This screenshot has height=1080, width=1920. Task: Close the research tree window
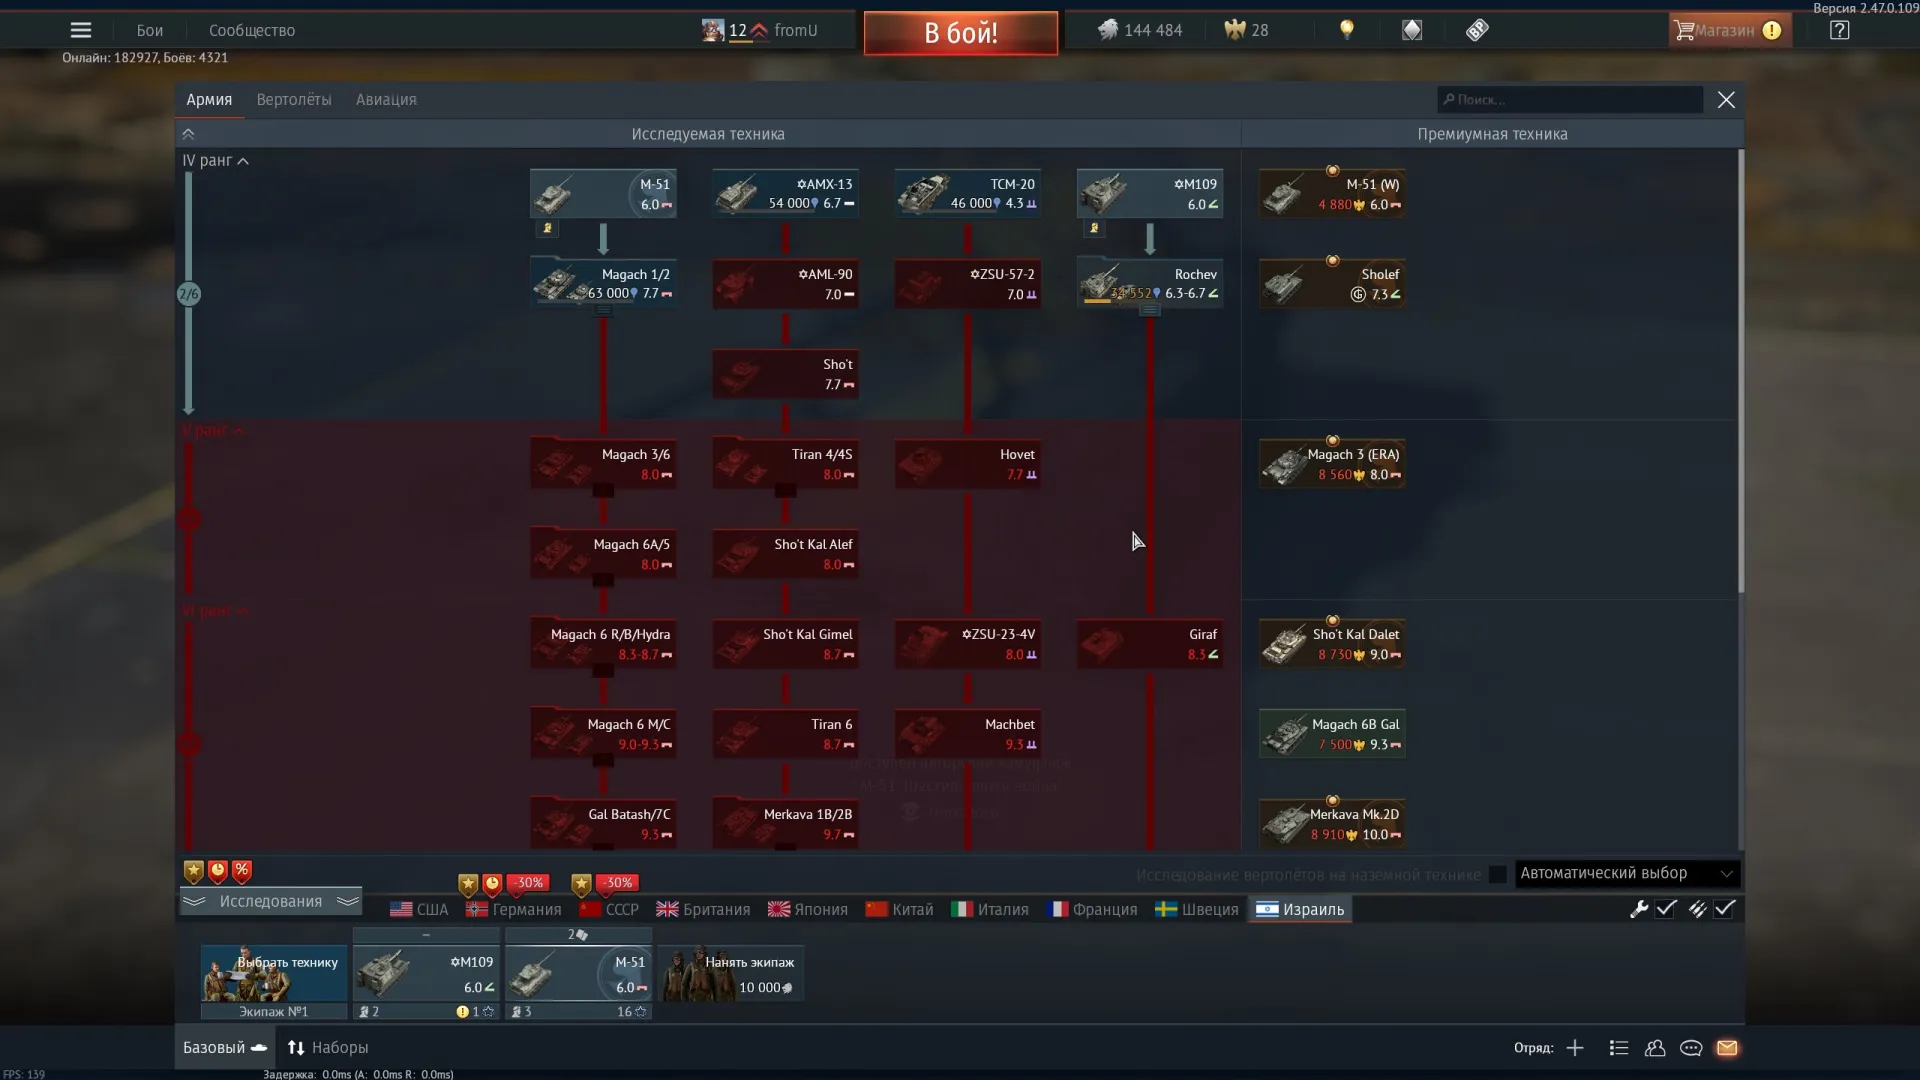point(1726,99)
